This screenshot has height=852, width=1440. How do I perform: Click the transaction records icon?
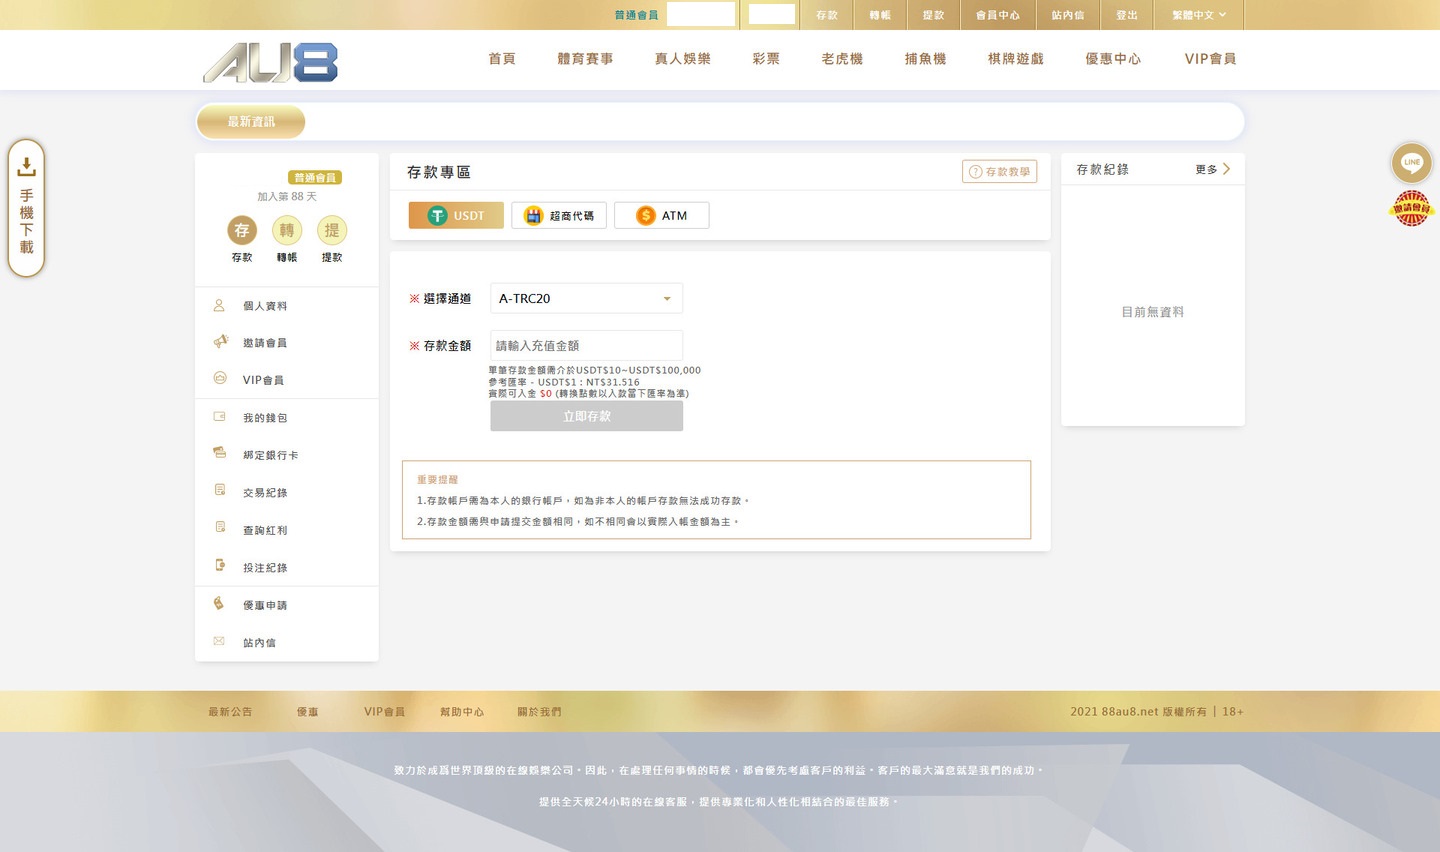pyautogui.click(x=220, y=490)
